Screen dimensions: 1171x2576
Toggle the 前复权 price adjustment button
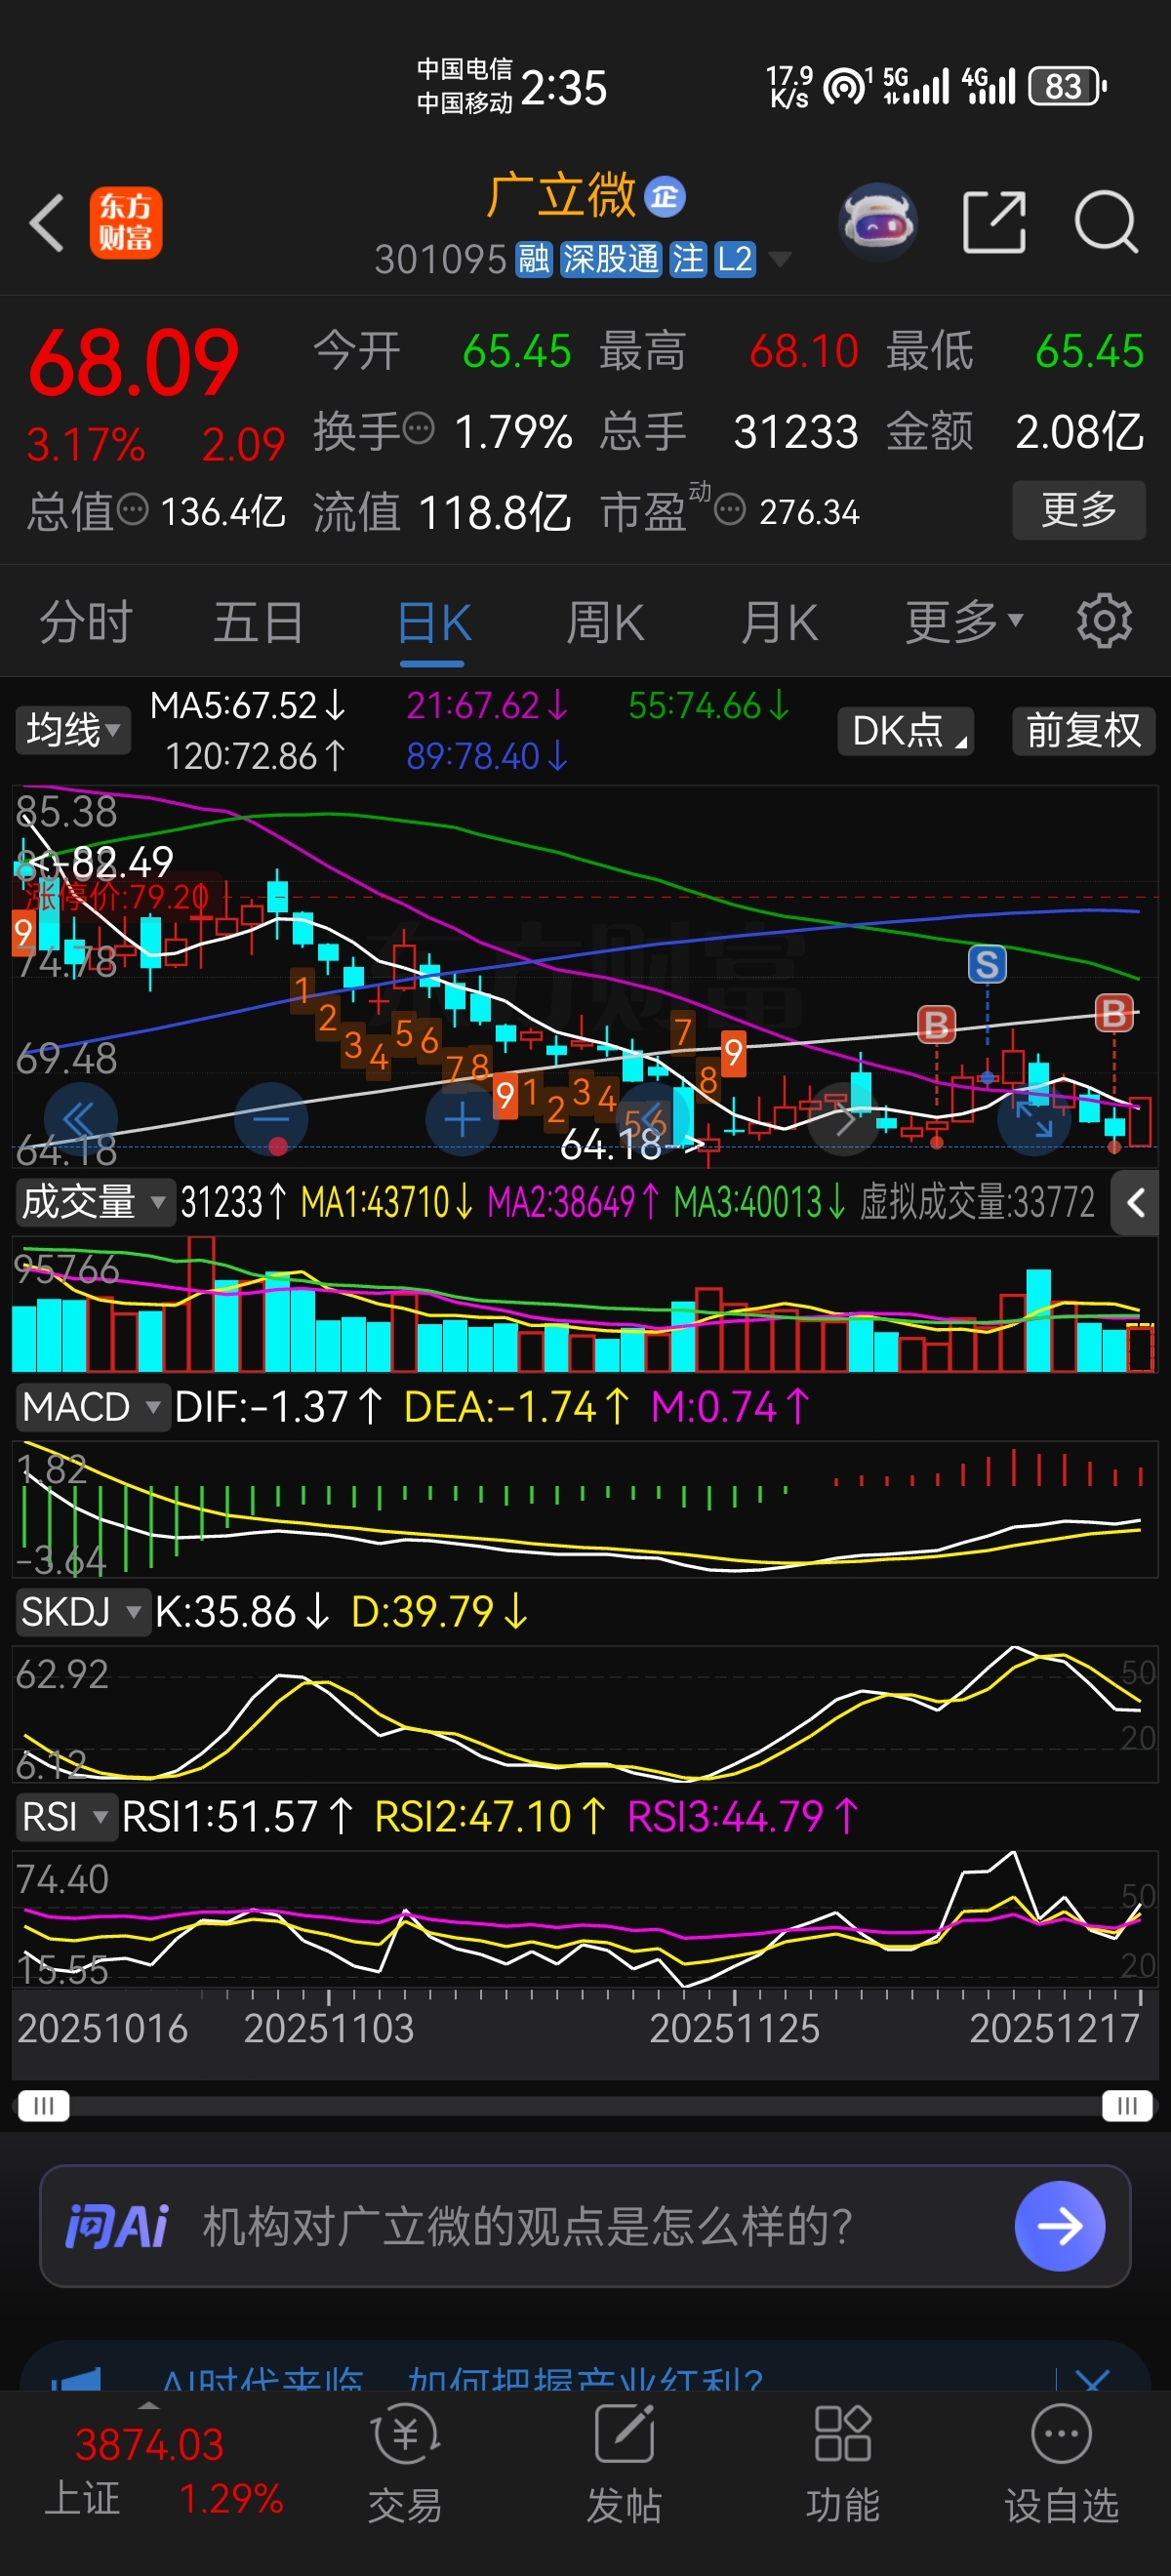[x=1084, y=731]
